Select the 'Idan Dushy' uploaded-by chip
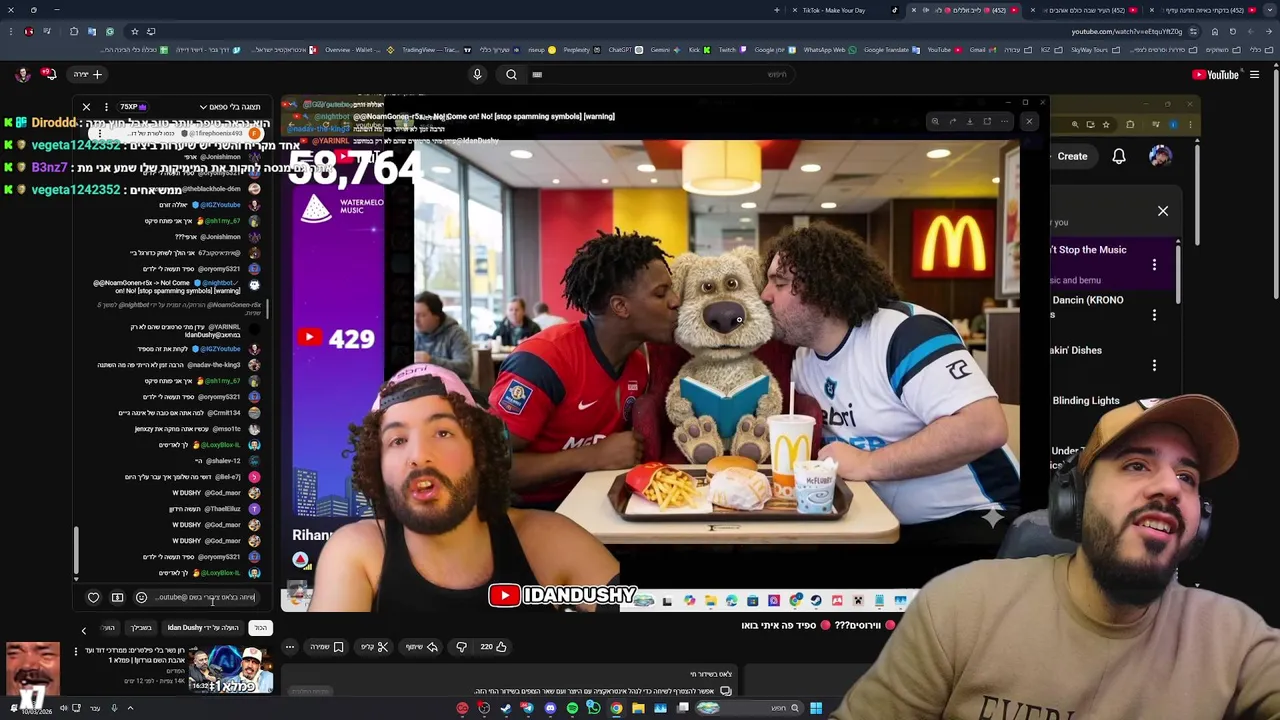 [203, 628]
